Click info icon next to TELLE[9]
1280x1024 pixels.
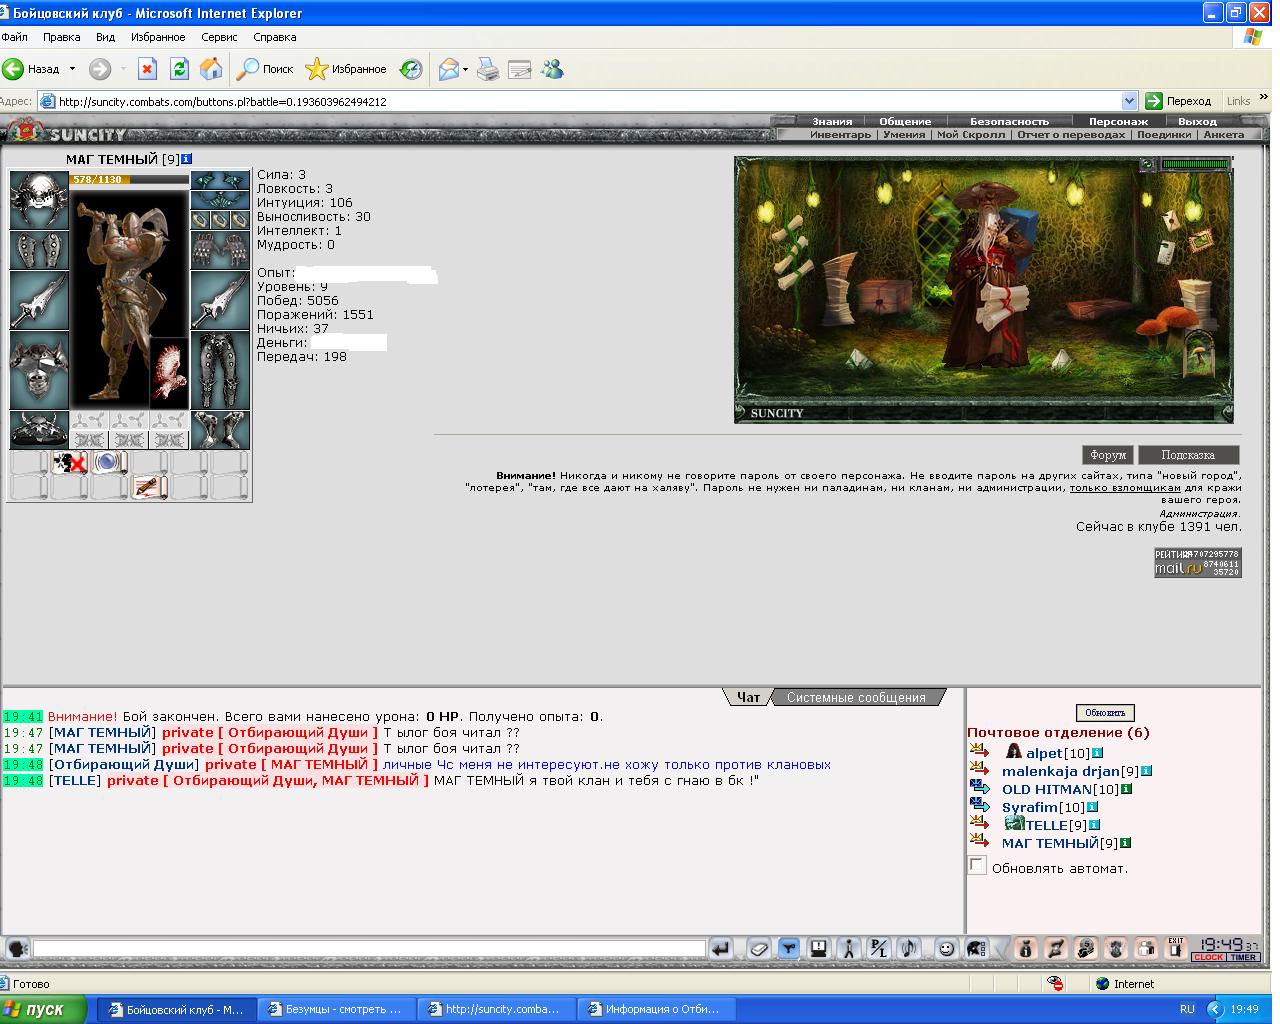point(1094,825)
